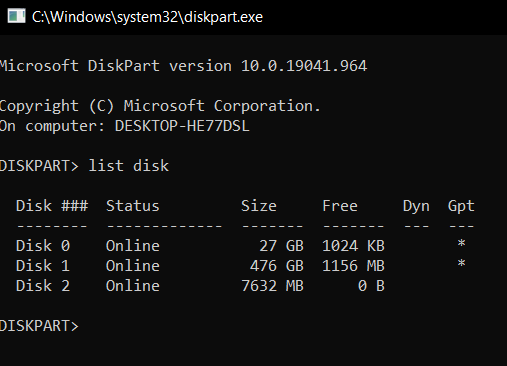Click the 1024 KB free value

pyautogui.click(x=353, y=246)
